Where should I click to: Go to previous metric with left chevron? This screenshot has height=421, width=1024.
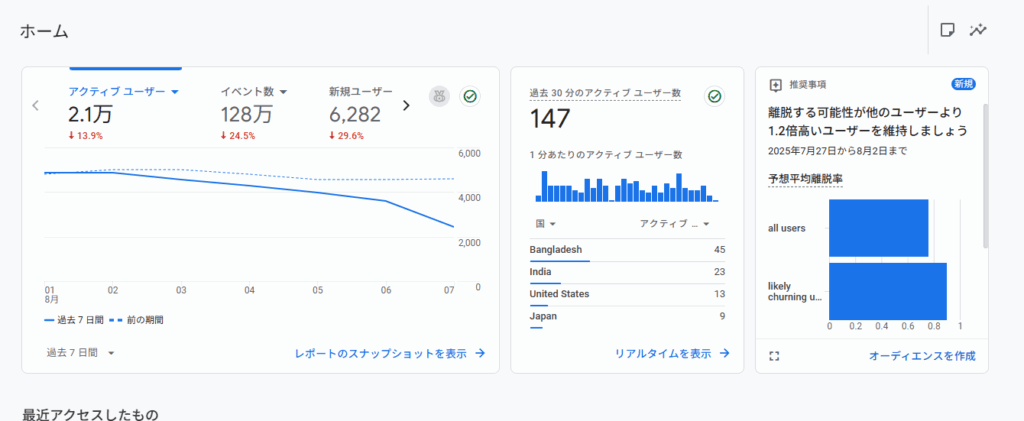36,105
